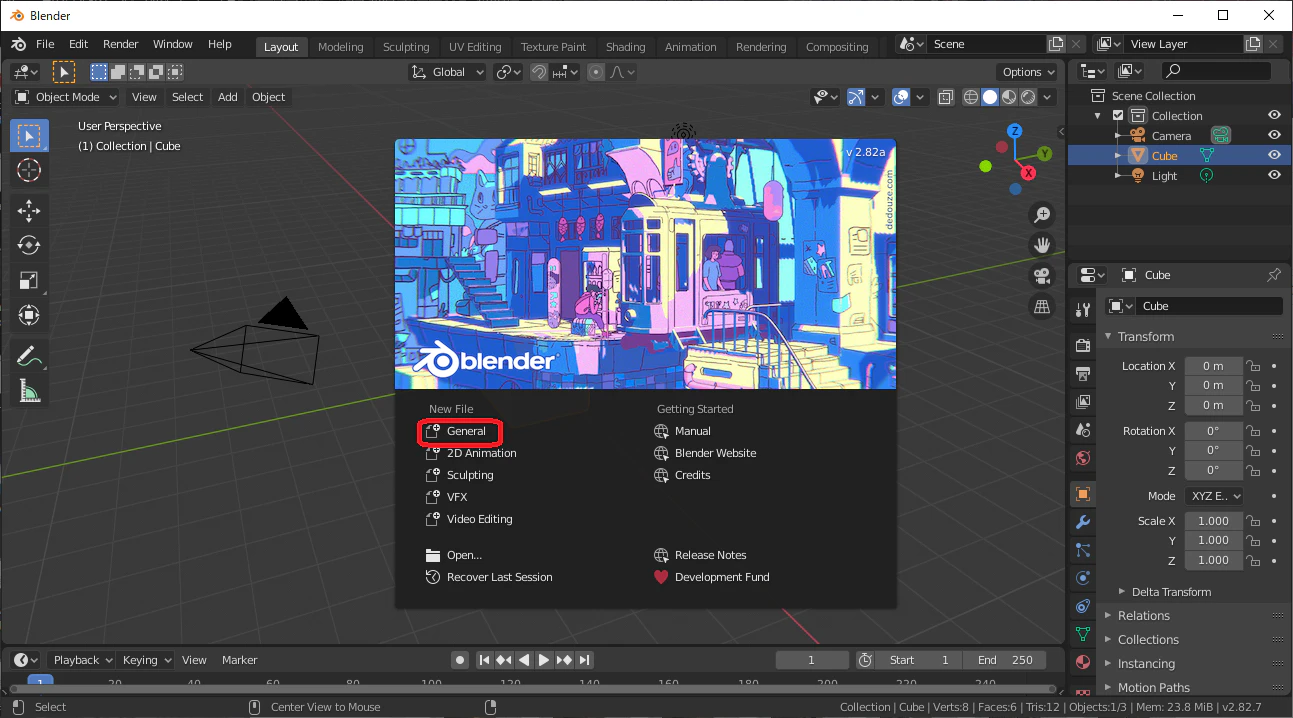
Task: Switch perspective/orthographic with the grid gizmo
Action: (1042, 307)
